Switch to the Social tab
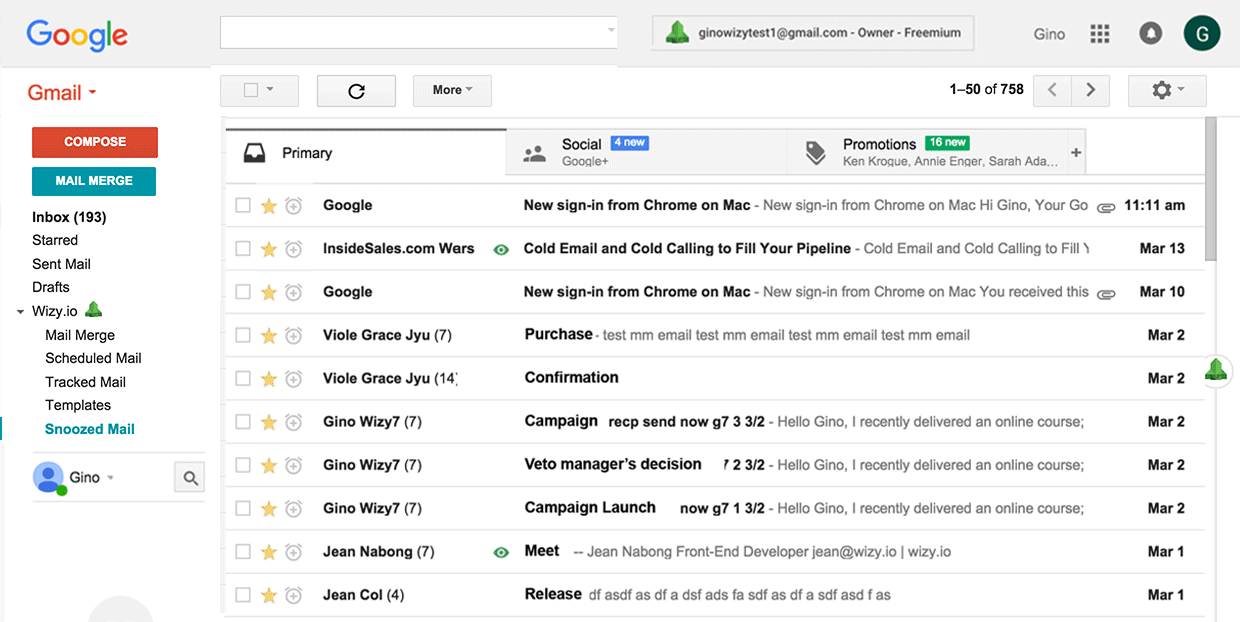This screenshot has height=622, width=1240. pyautogui.click(x=647, y=153)
